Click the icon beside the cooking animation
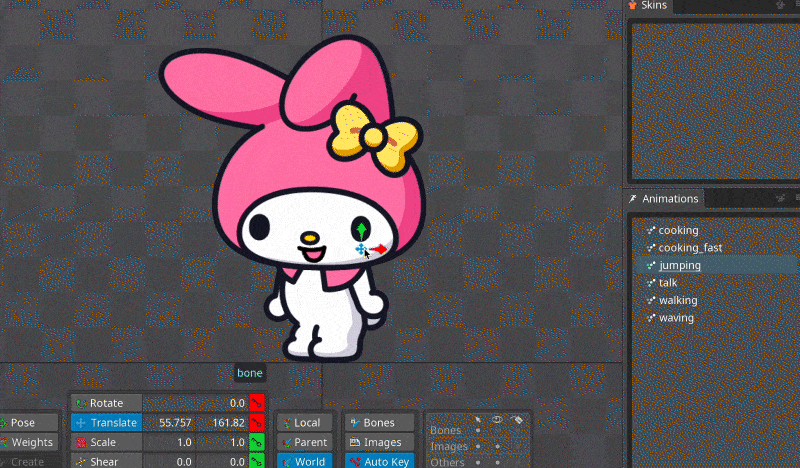Image resolution: width=800 pixels, height=468 pixels. [651, 230]
